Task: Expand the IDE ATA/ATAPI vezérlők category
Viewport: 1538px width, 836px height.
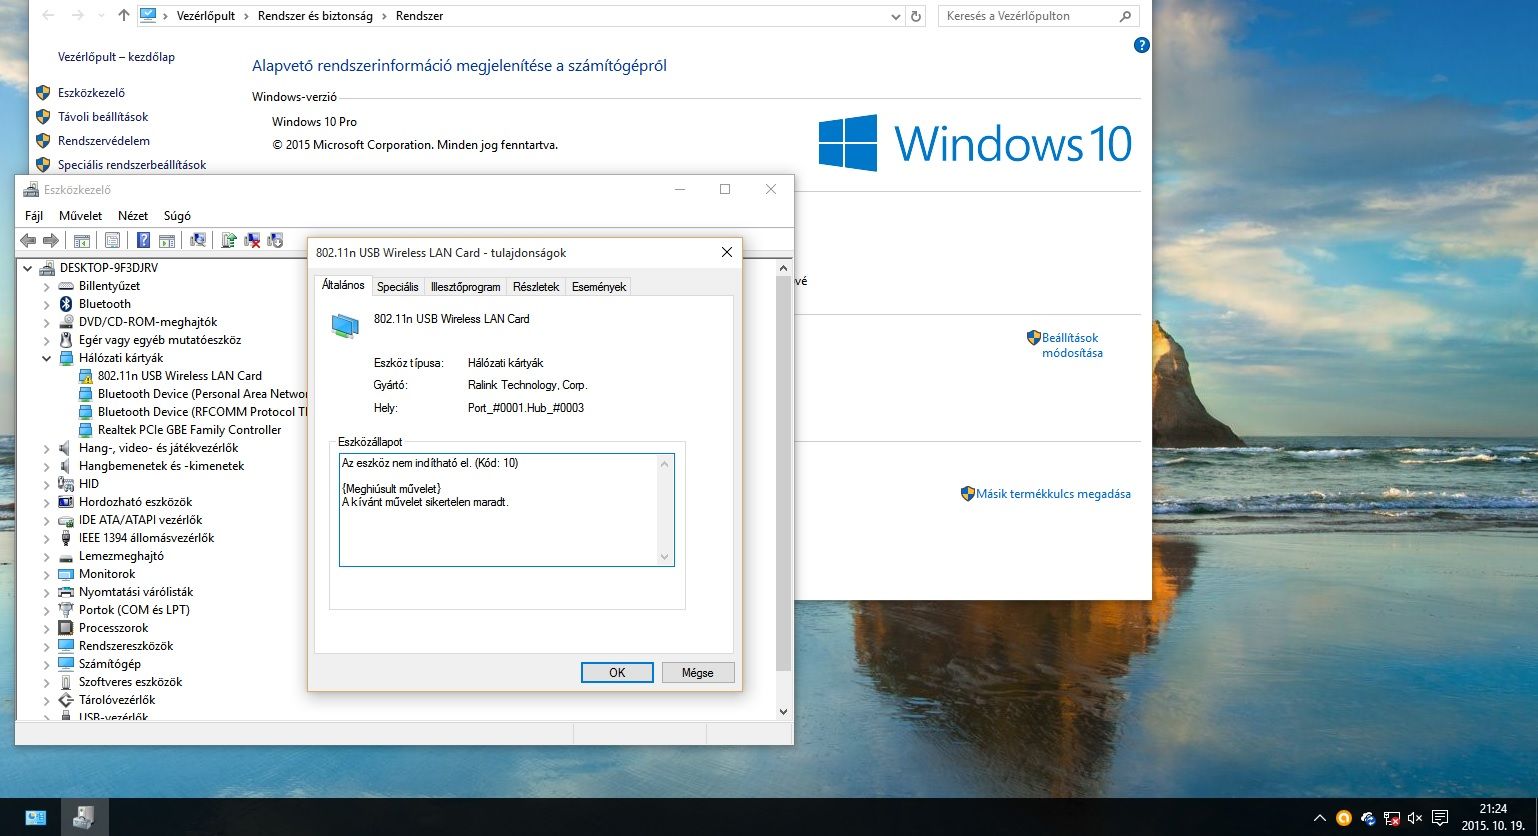Action: click(46, 520)
